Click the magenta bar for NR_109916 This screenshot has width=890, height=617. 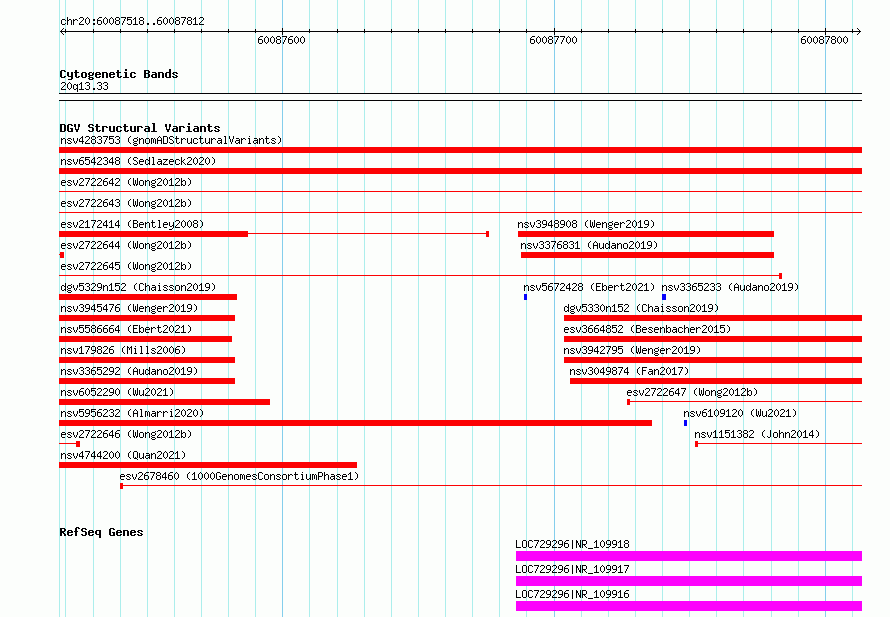(x=689, y=606)
